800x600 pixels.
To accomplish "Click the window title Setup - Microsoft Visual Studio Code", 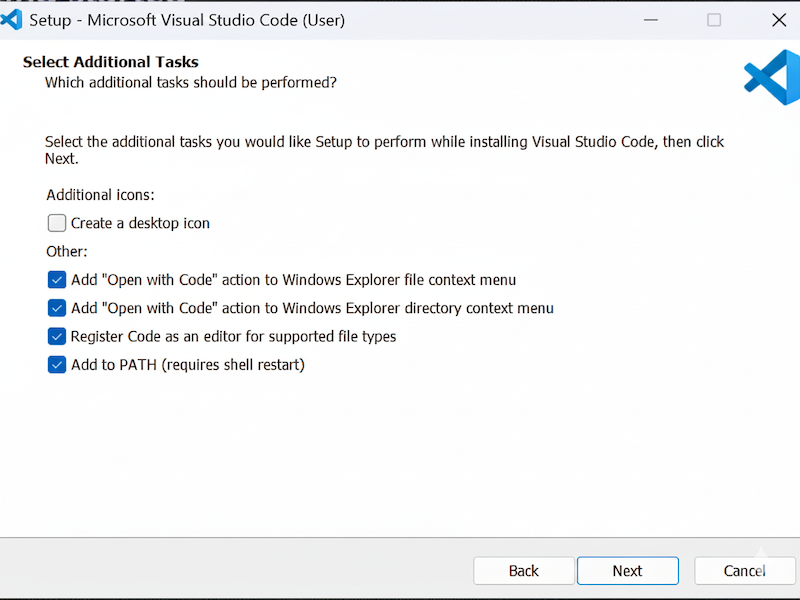I will click(187, 20).
